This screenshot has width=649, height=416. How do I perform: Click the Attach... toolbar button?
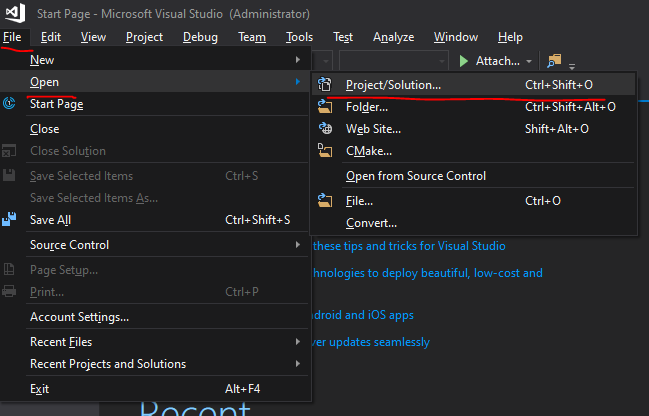click(490, 61)
